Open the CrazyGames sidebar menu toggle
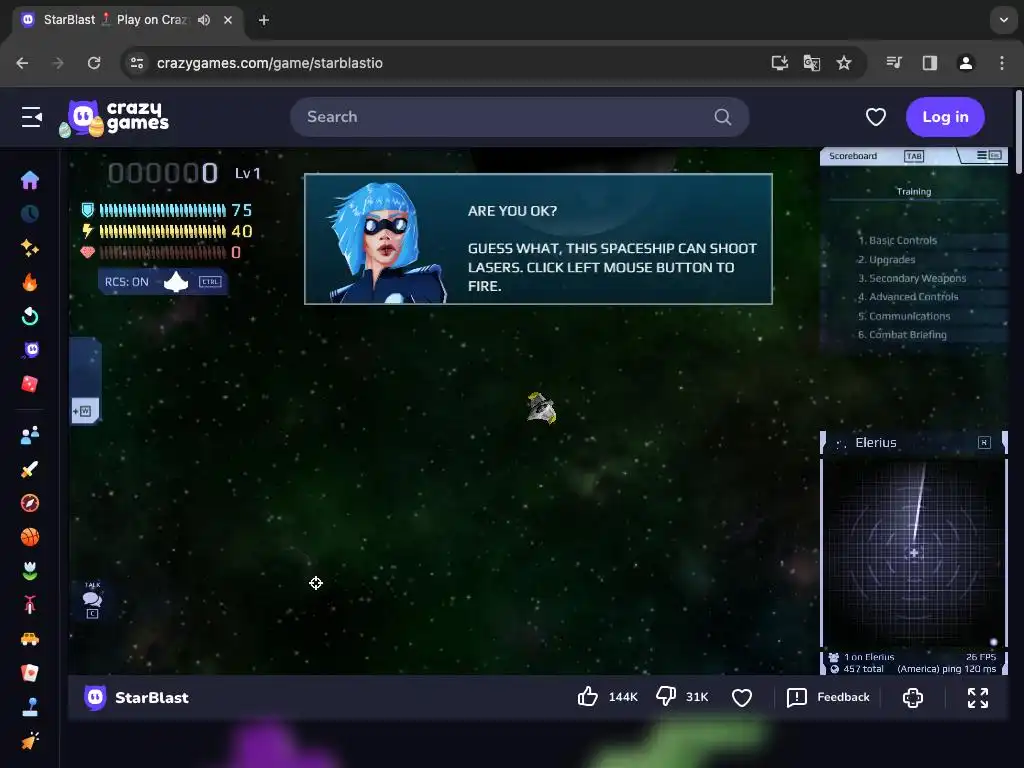 tap(31, 117)
